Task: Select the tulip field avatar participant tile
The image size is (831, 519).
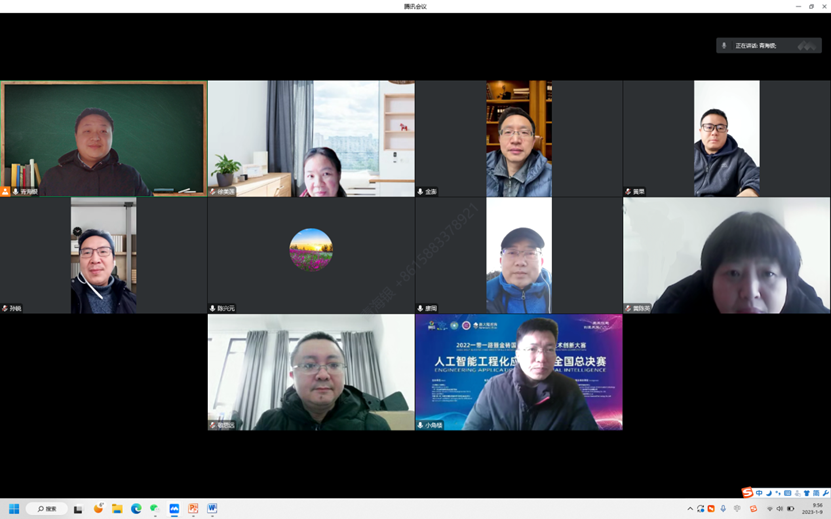Action: click(311, 255)
